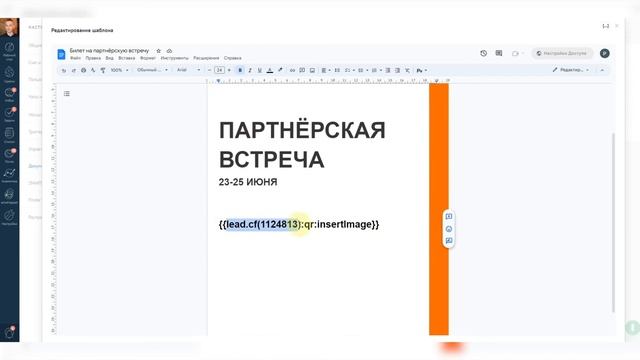
Task: Run spelling and grammar check
Action: [93, 70]
